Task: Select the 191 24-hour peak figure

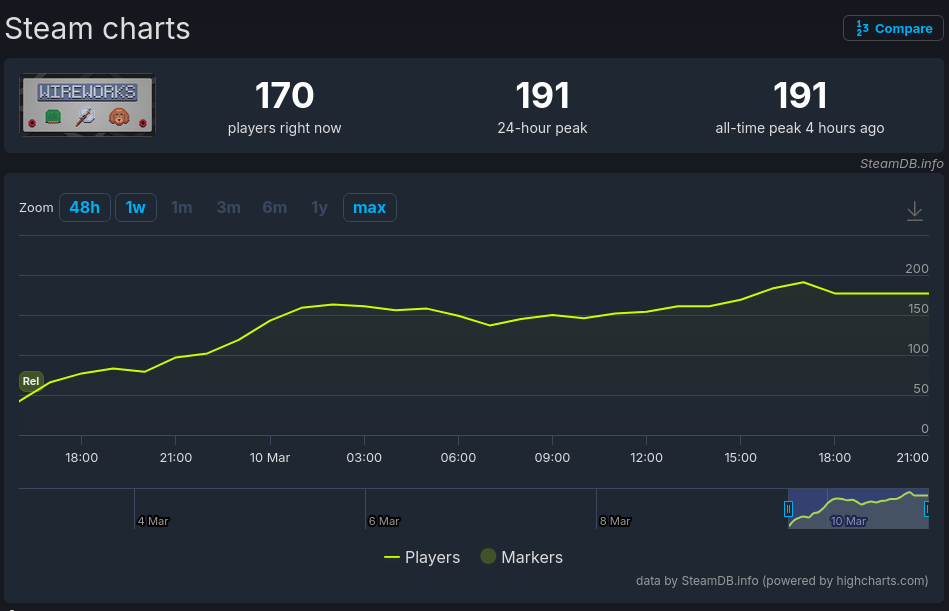Action: (542, 96)
